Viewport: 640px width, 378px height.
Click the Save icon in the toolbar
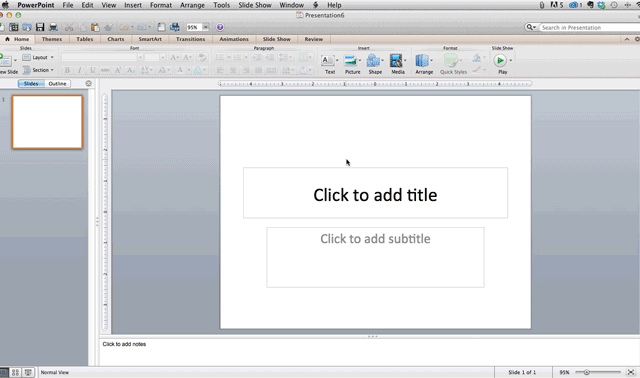tap(40, 27)
